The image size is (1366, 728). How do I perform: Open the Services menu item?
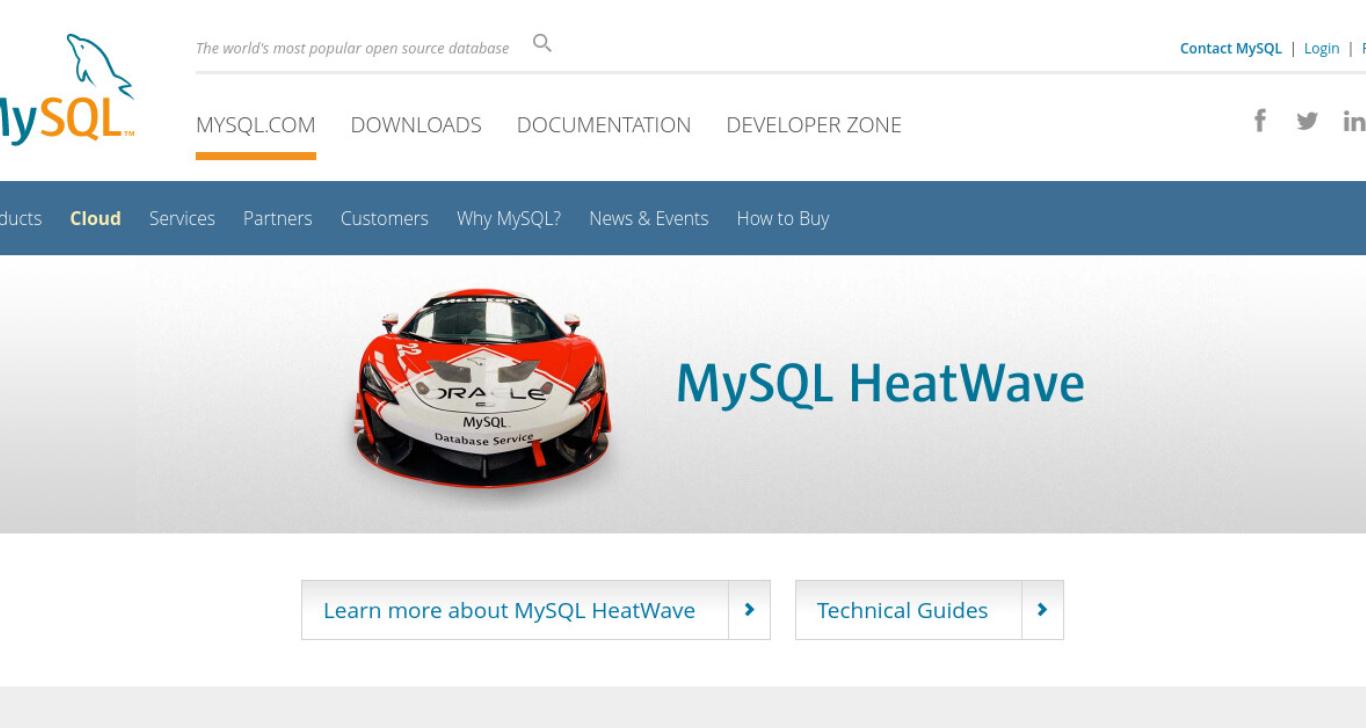(182, 218)
